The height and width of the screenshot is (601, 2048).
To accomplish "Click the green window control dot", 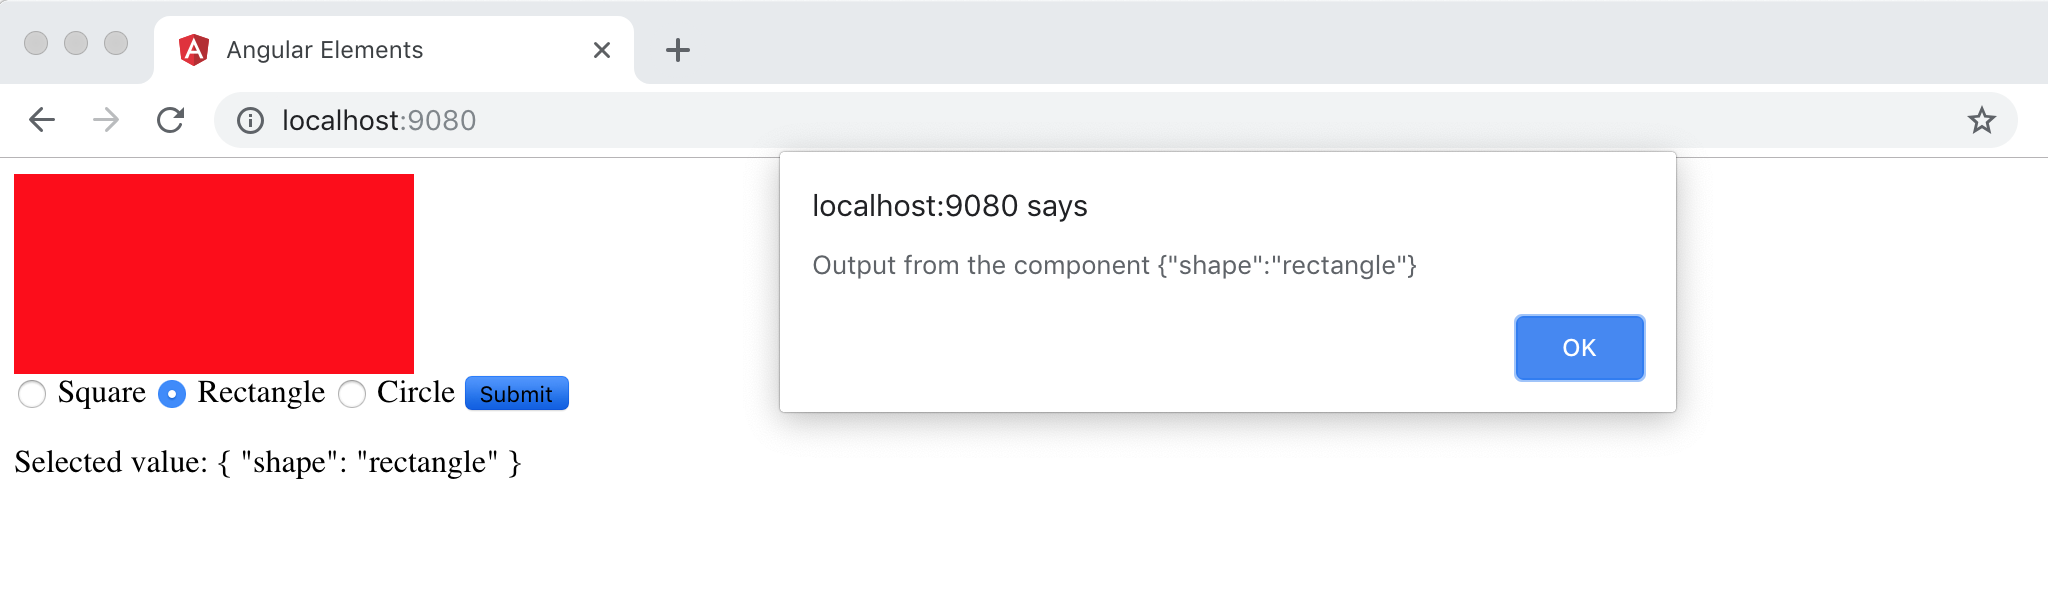I will (x=118, y=42).
